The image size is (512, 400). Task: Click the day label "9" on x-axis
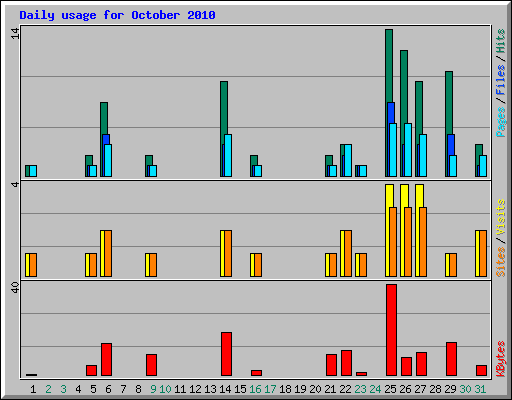click(x=153, y=389)
